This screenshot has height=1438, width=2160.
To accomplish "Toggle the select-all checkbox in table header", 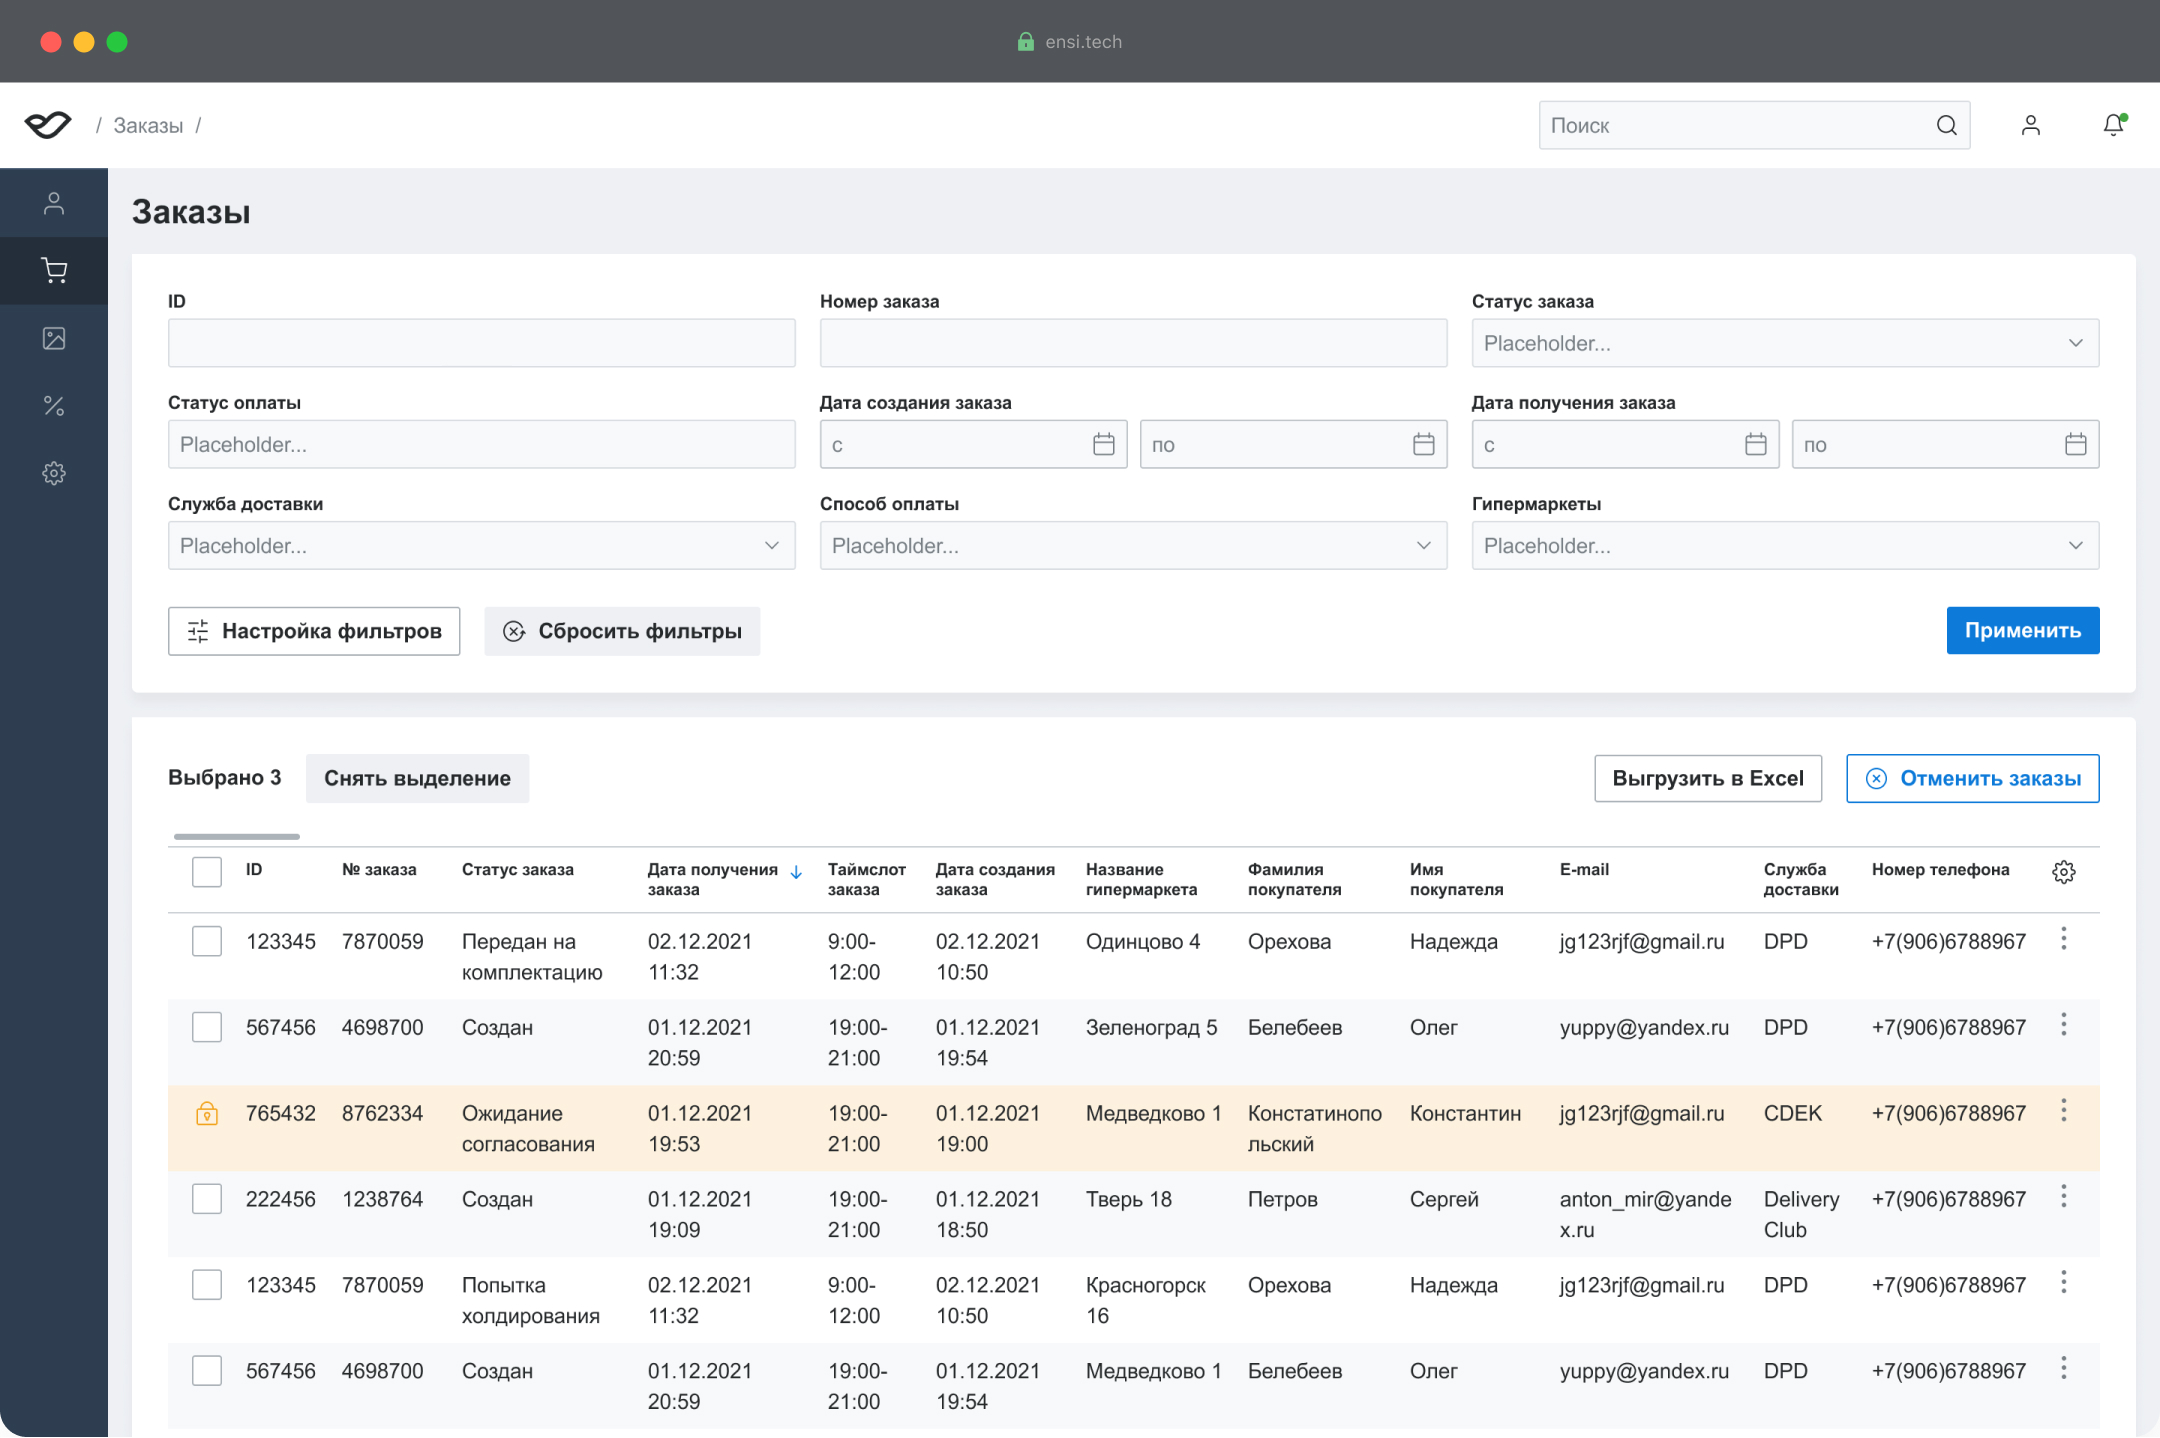I will [207, 872].
